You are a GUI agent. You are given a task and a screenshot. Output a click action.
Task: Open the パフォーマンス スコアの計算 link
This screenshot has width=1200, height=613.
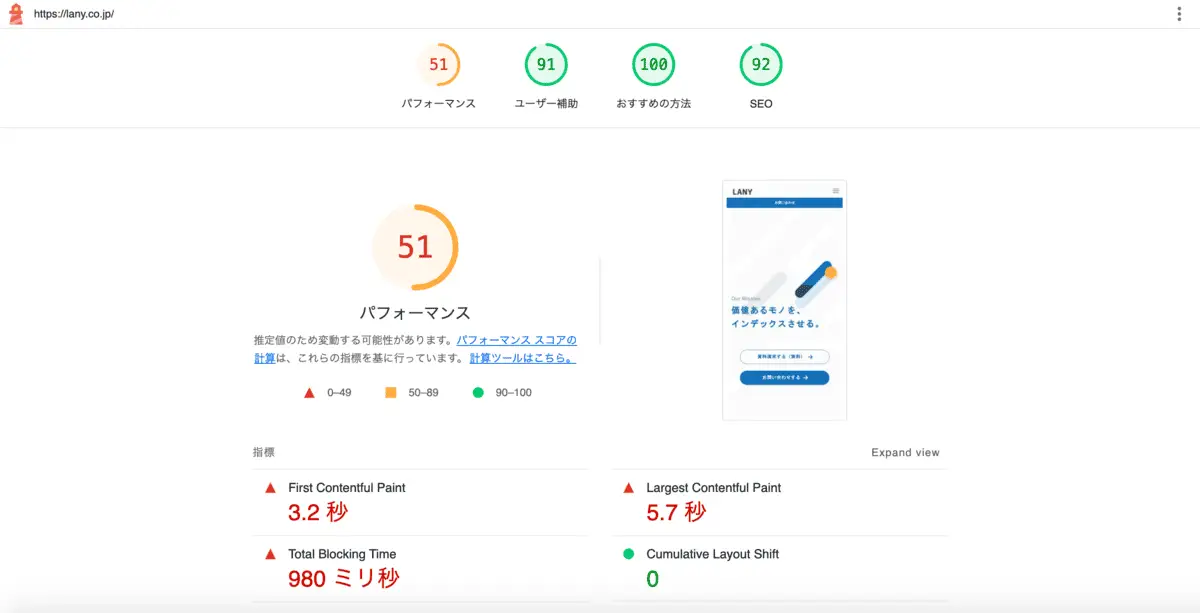[516, 340]
